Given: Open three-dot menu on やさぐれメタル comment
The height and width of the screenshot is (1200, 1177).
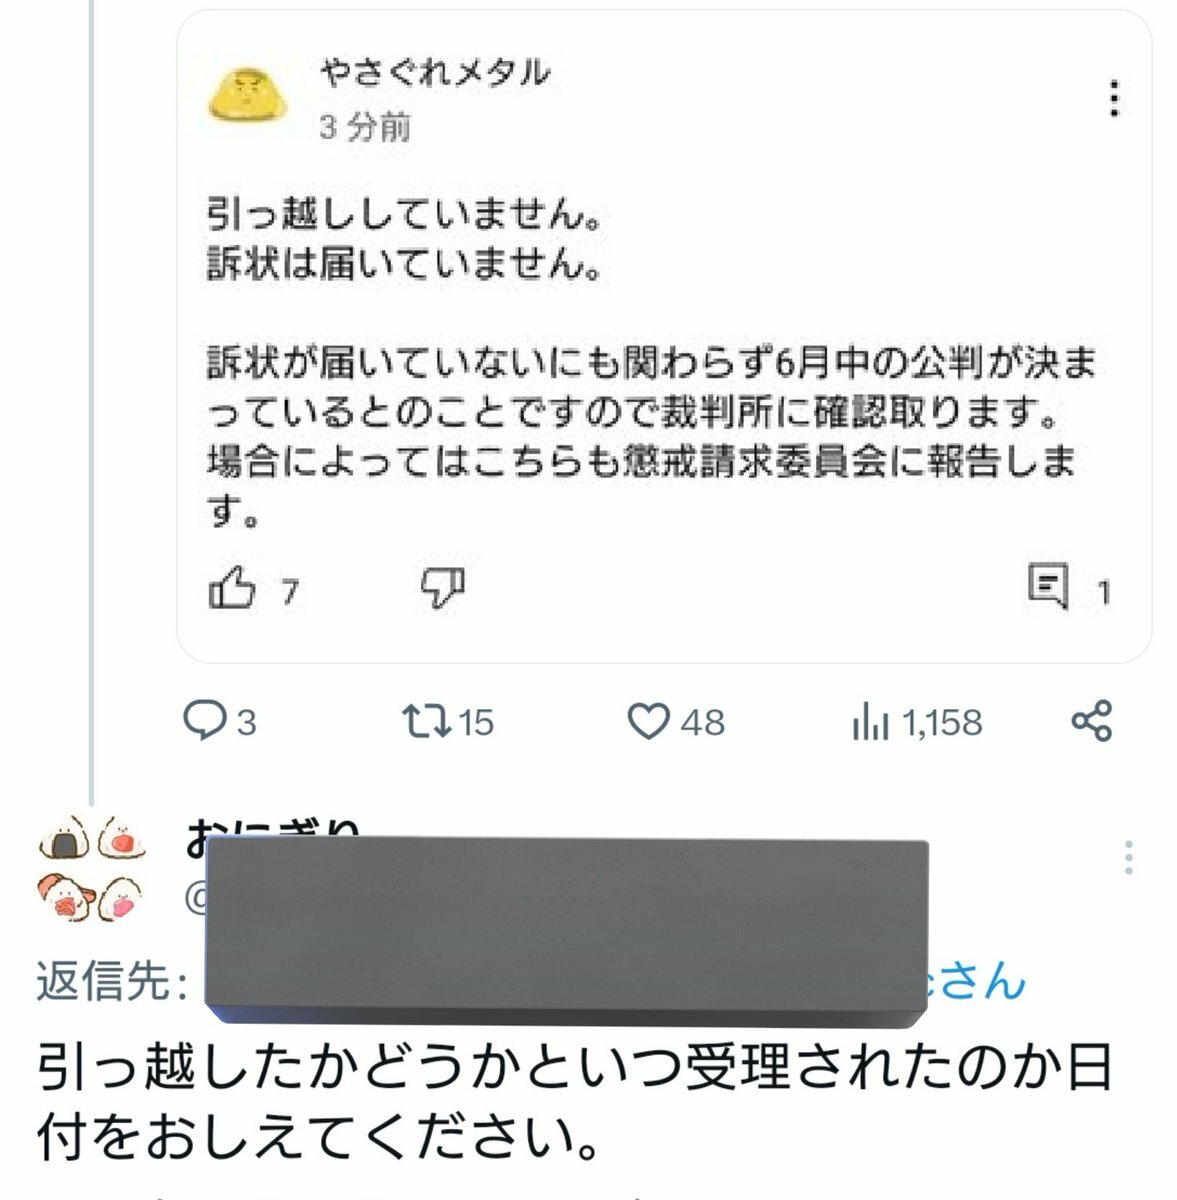Looking at the screenshot, I should tap(1114, 99).
